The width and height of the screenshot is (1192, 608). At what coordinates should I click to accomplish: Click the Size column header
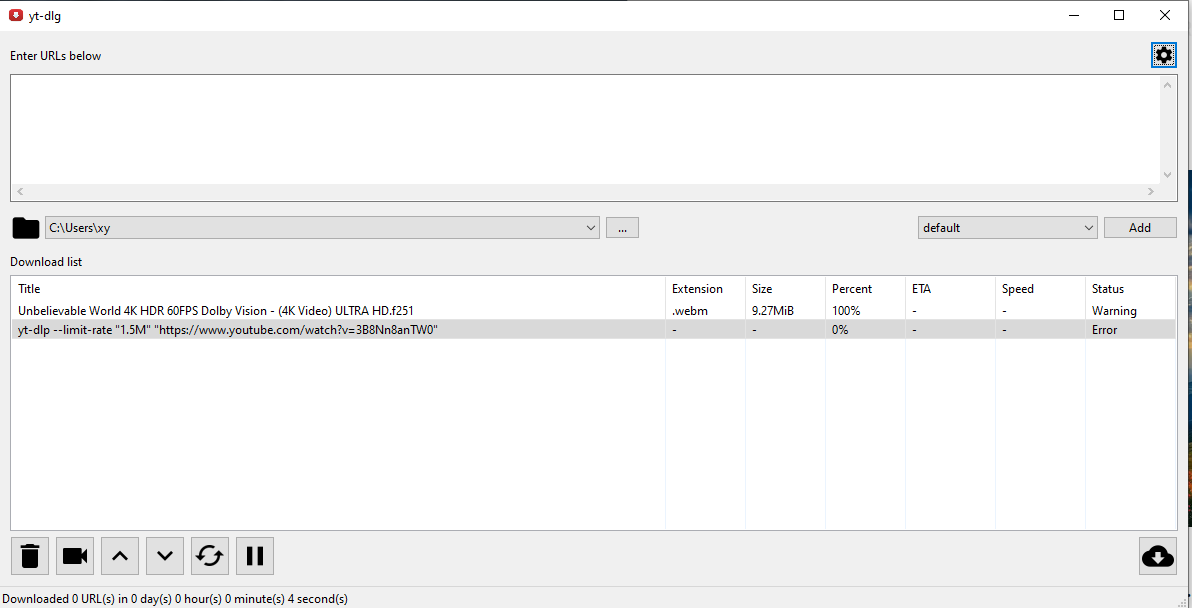pyautogui.click(x=785, y=289)
